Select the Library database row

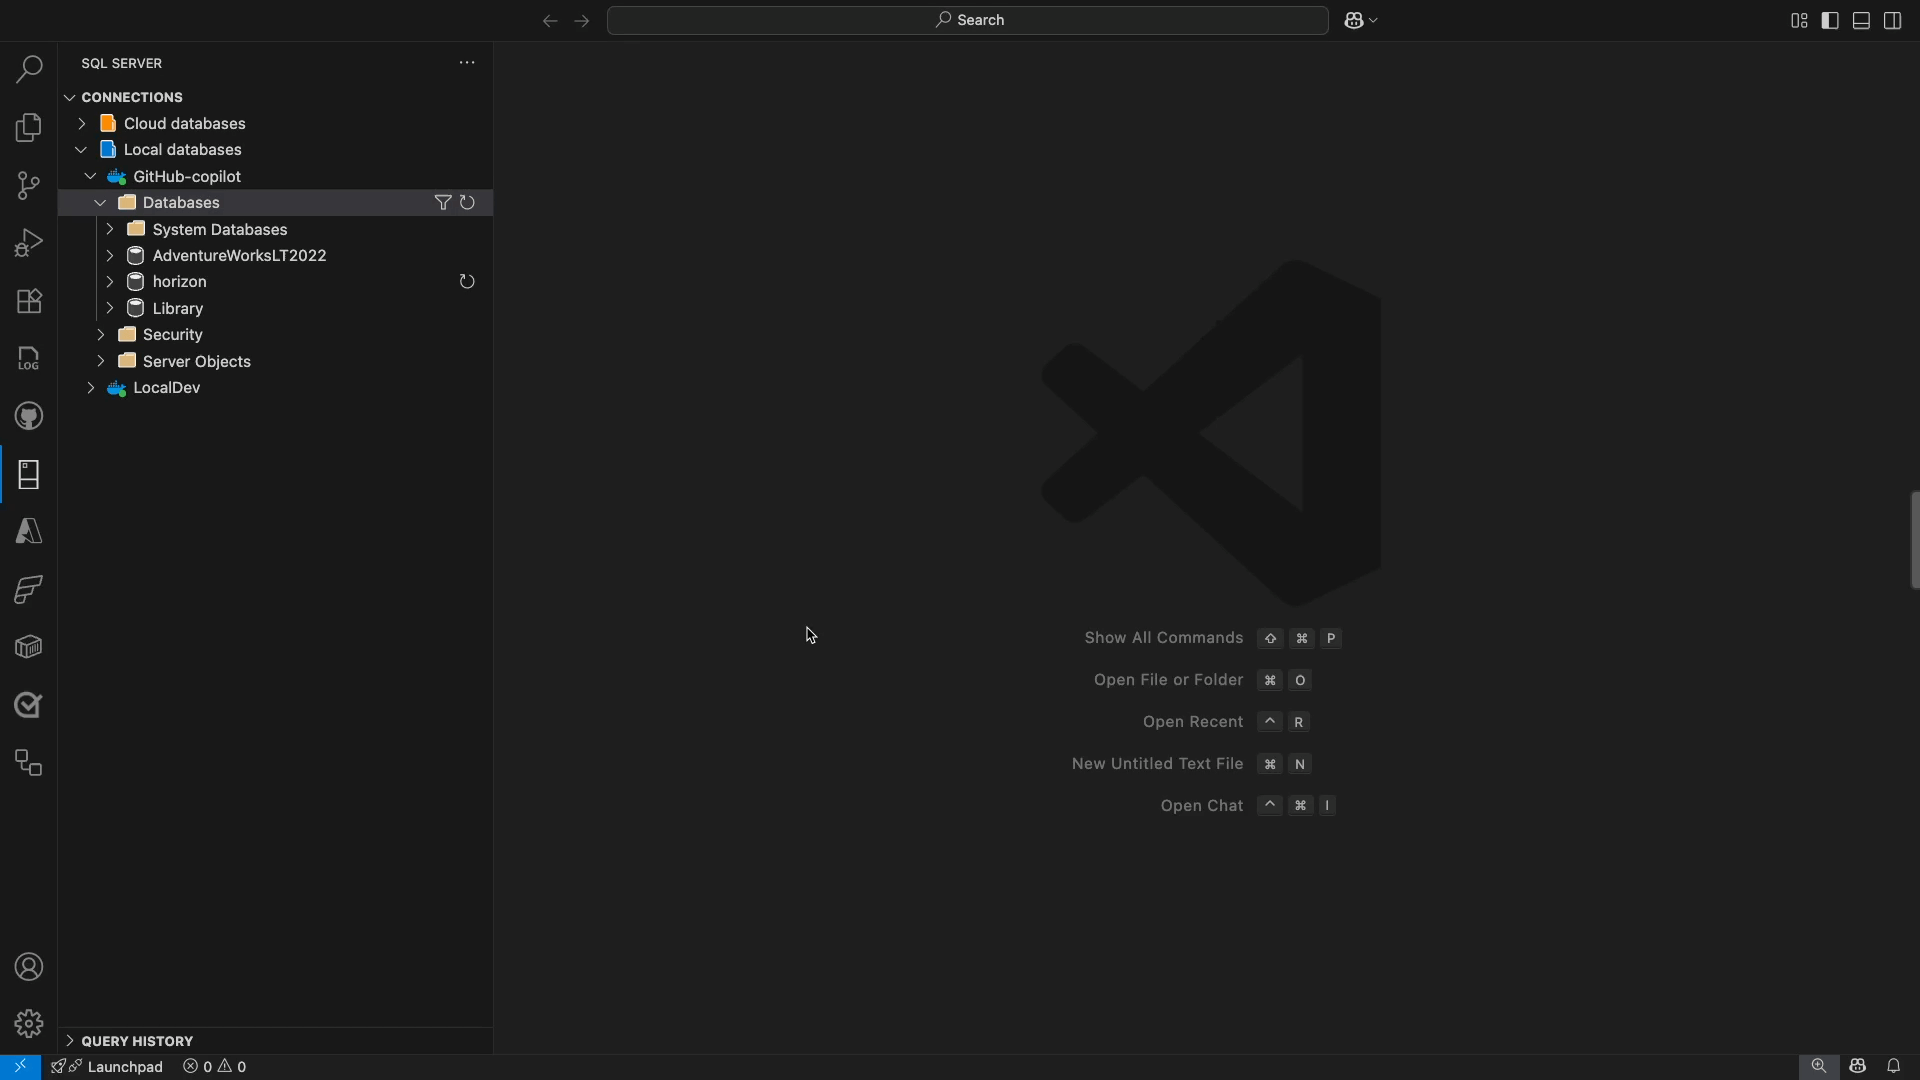coord(276,309)
